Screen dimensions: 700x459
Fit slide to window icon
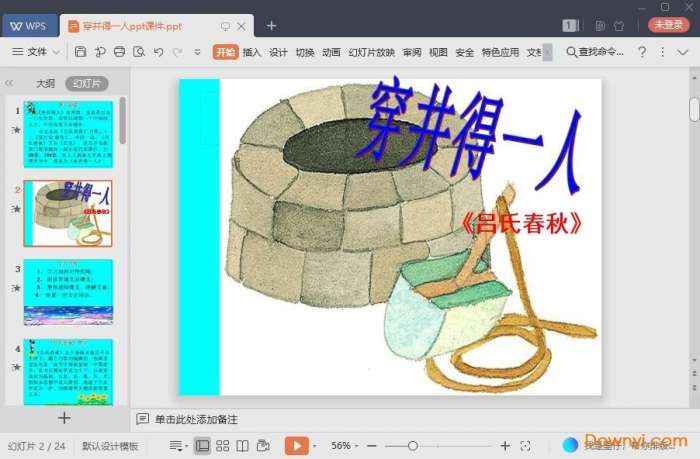click(x=525, y=446)
